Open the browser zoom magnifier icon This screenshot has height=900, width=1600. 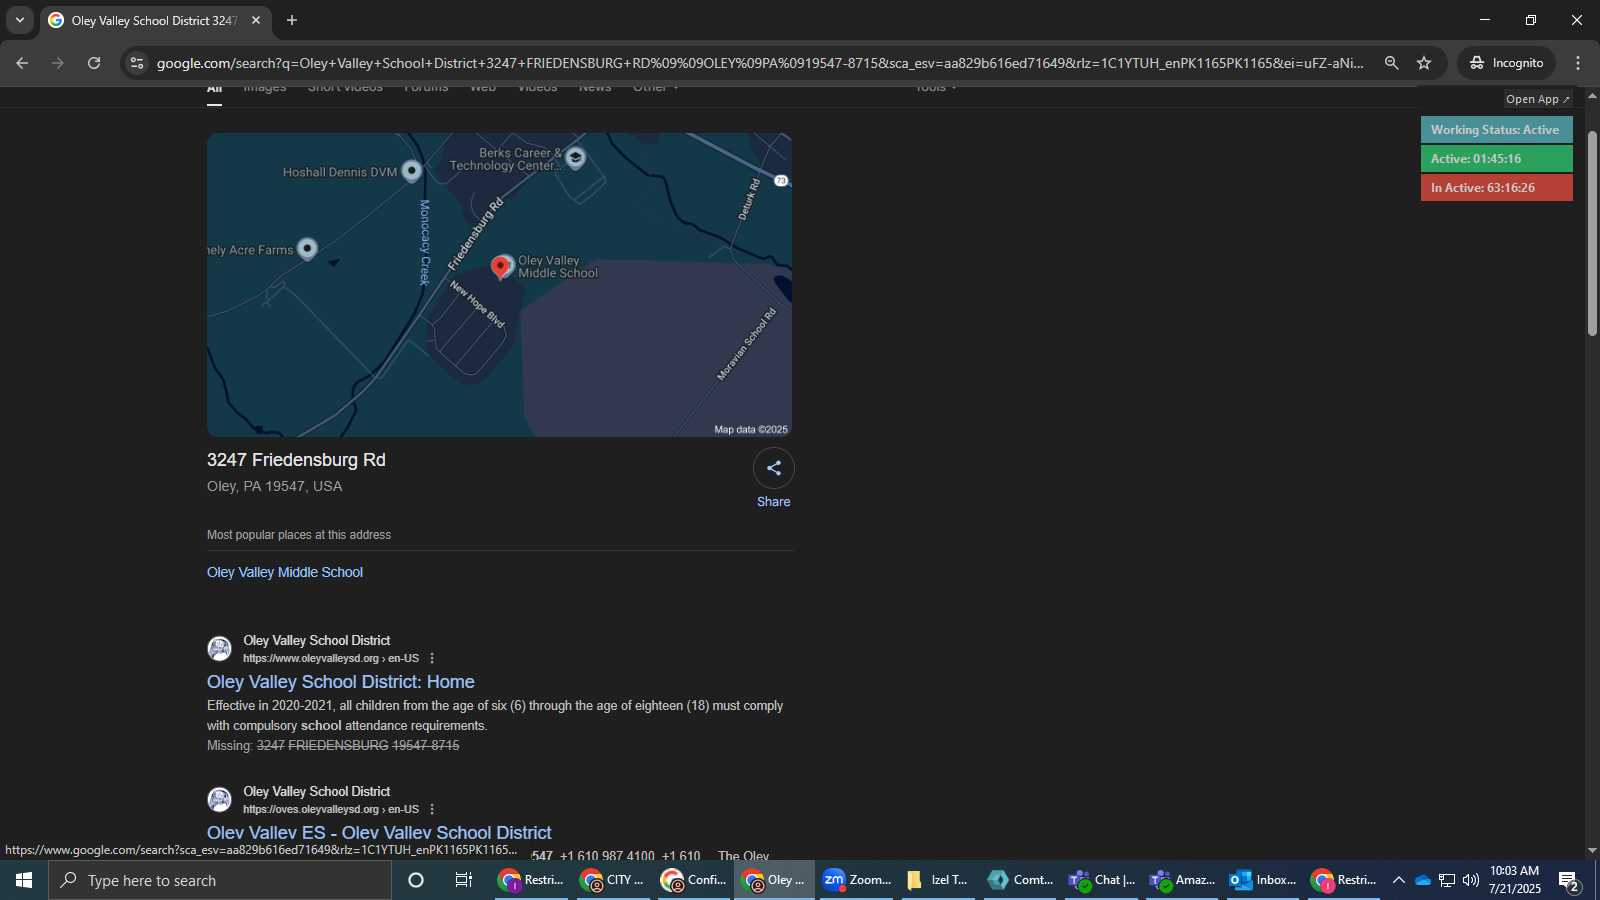coord(1391,63)
